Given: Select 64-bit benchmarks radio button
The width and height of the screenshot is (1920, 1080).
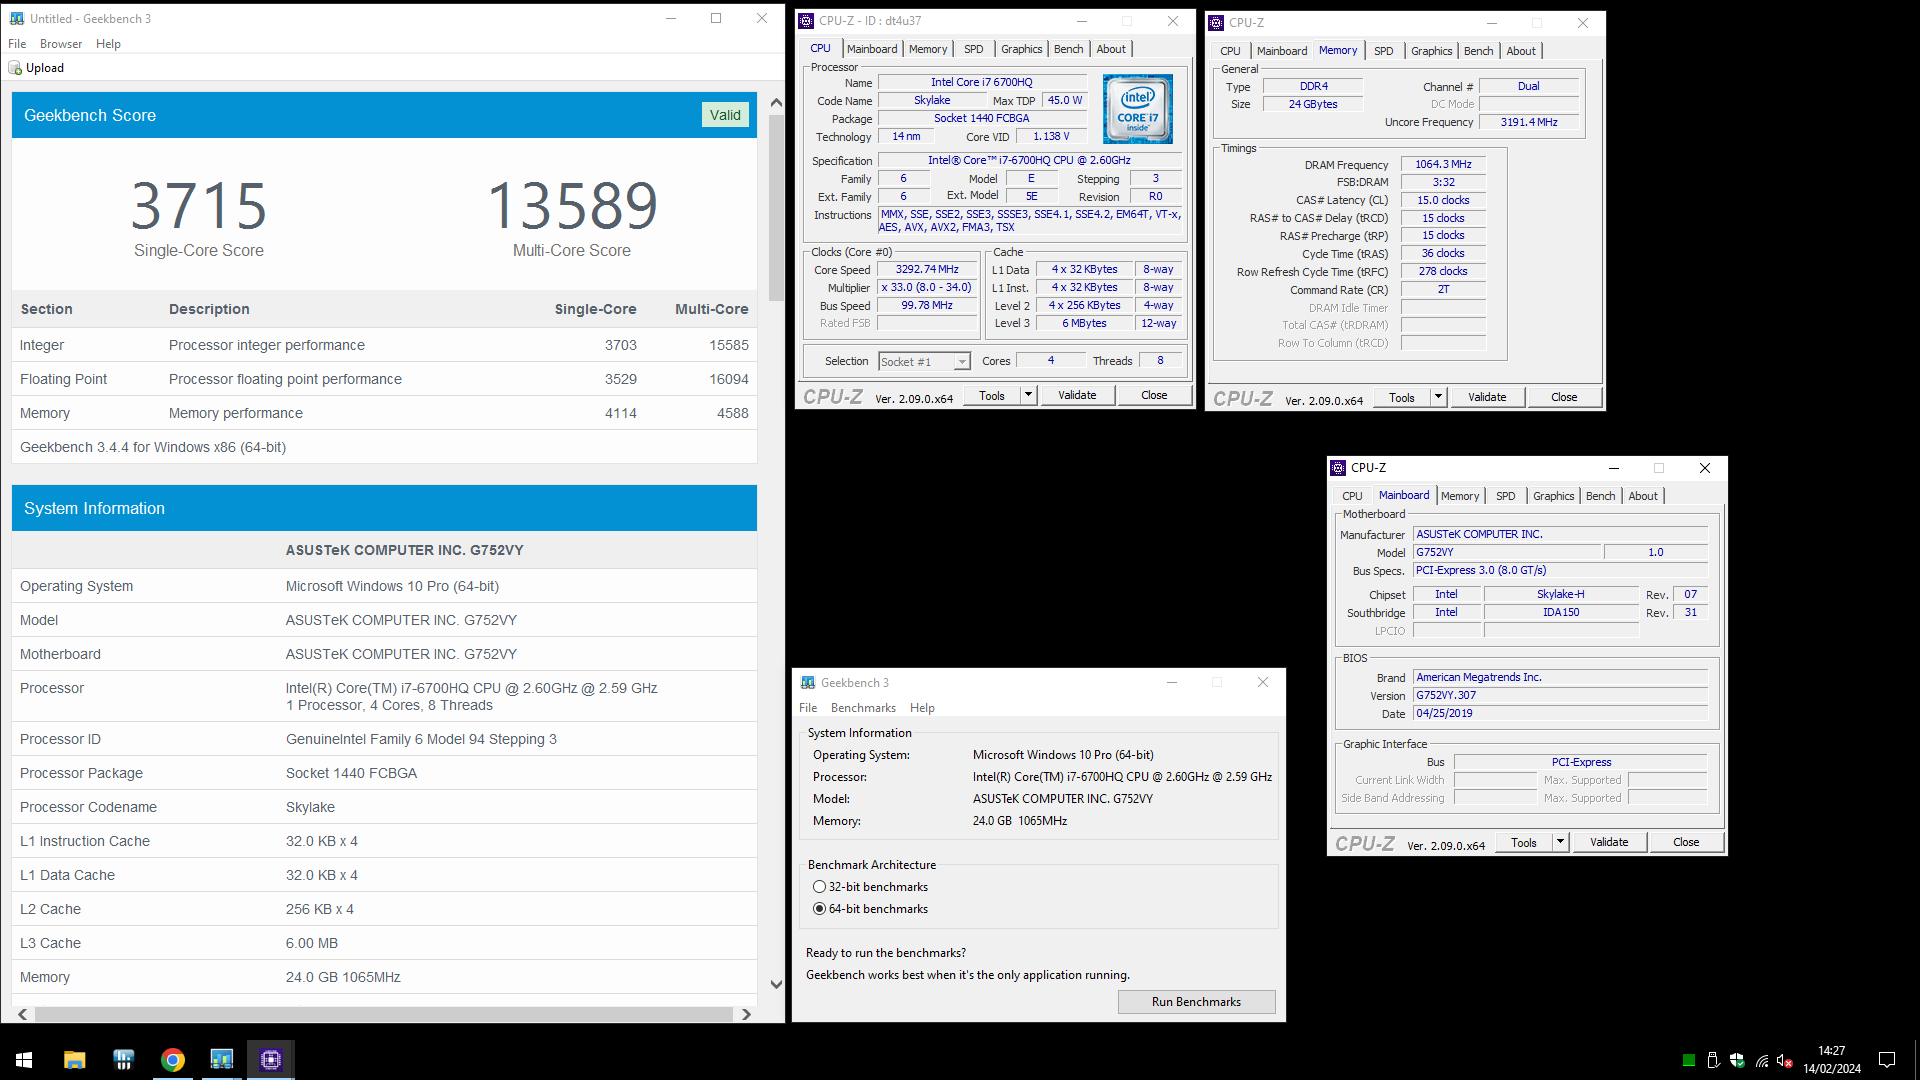Looking at the screenshot, I should tap(819, 909).
